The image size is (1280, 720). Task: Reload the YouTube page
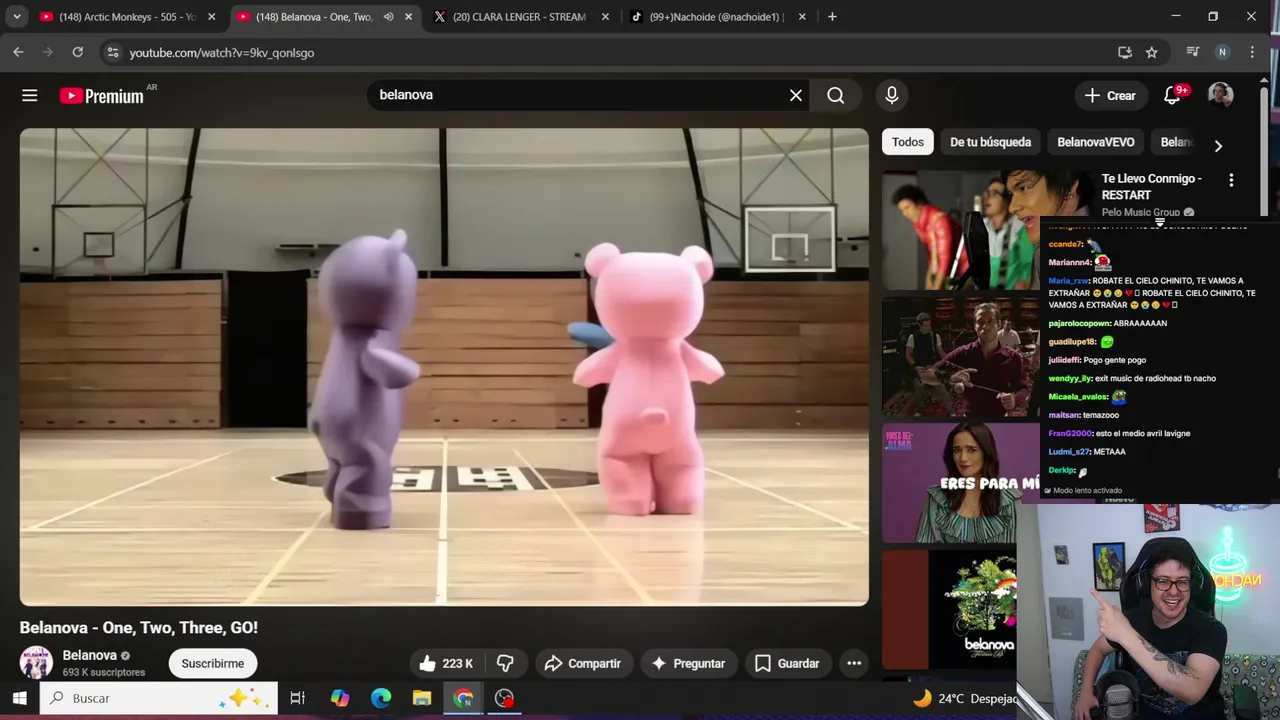tap(78, 52)
